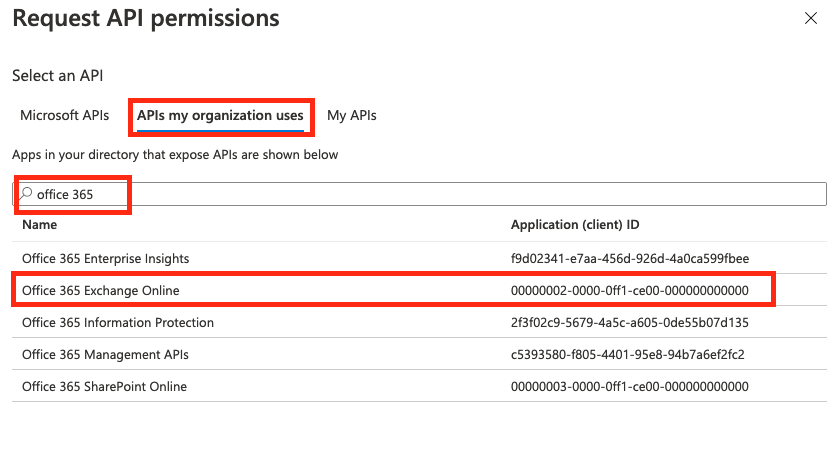
Task: Pick Office 365 SharePoint Online
Action: 104,386
